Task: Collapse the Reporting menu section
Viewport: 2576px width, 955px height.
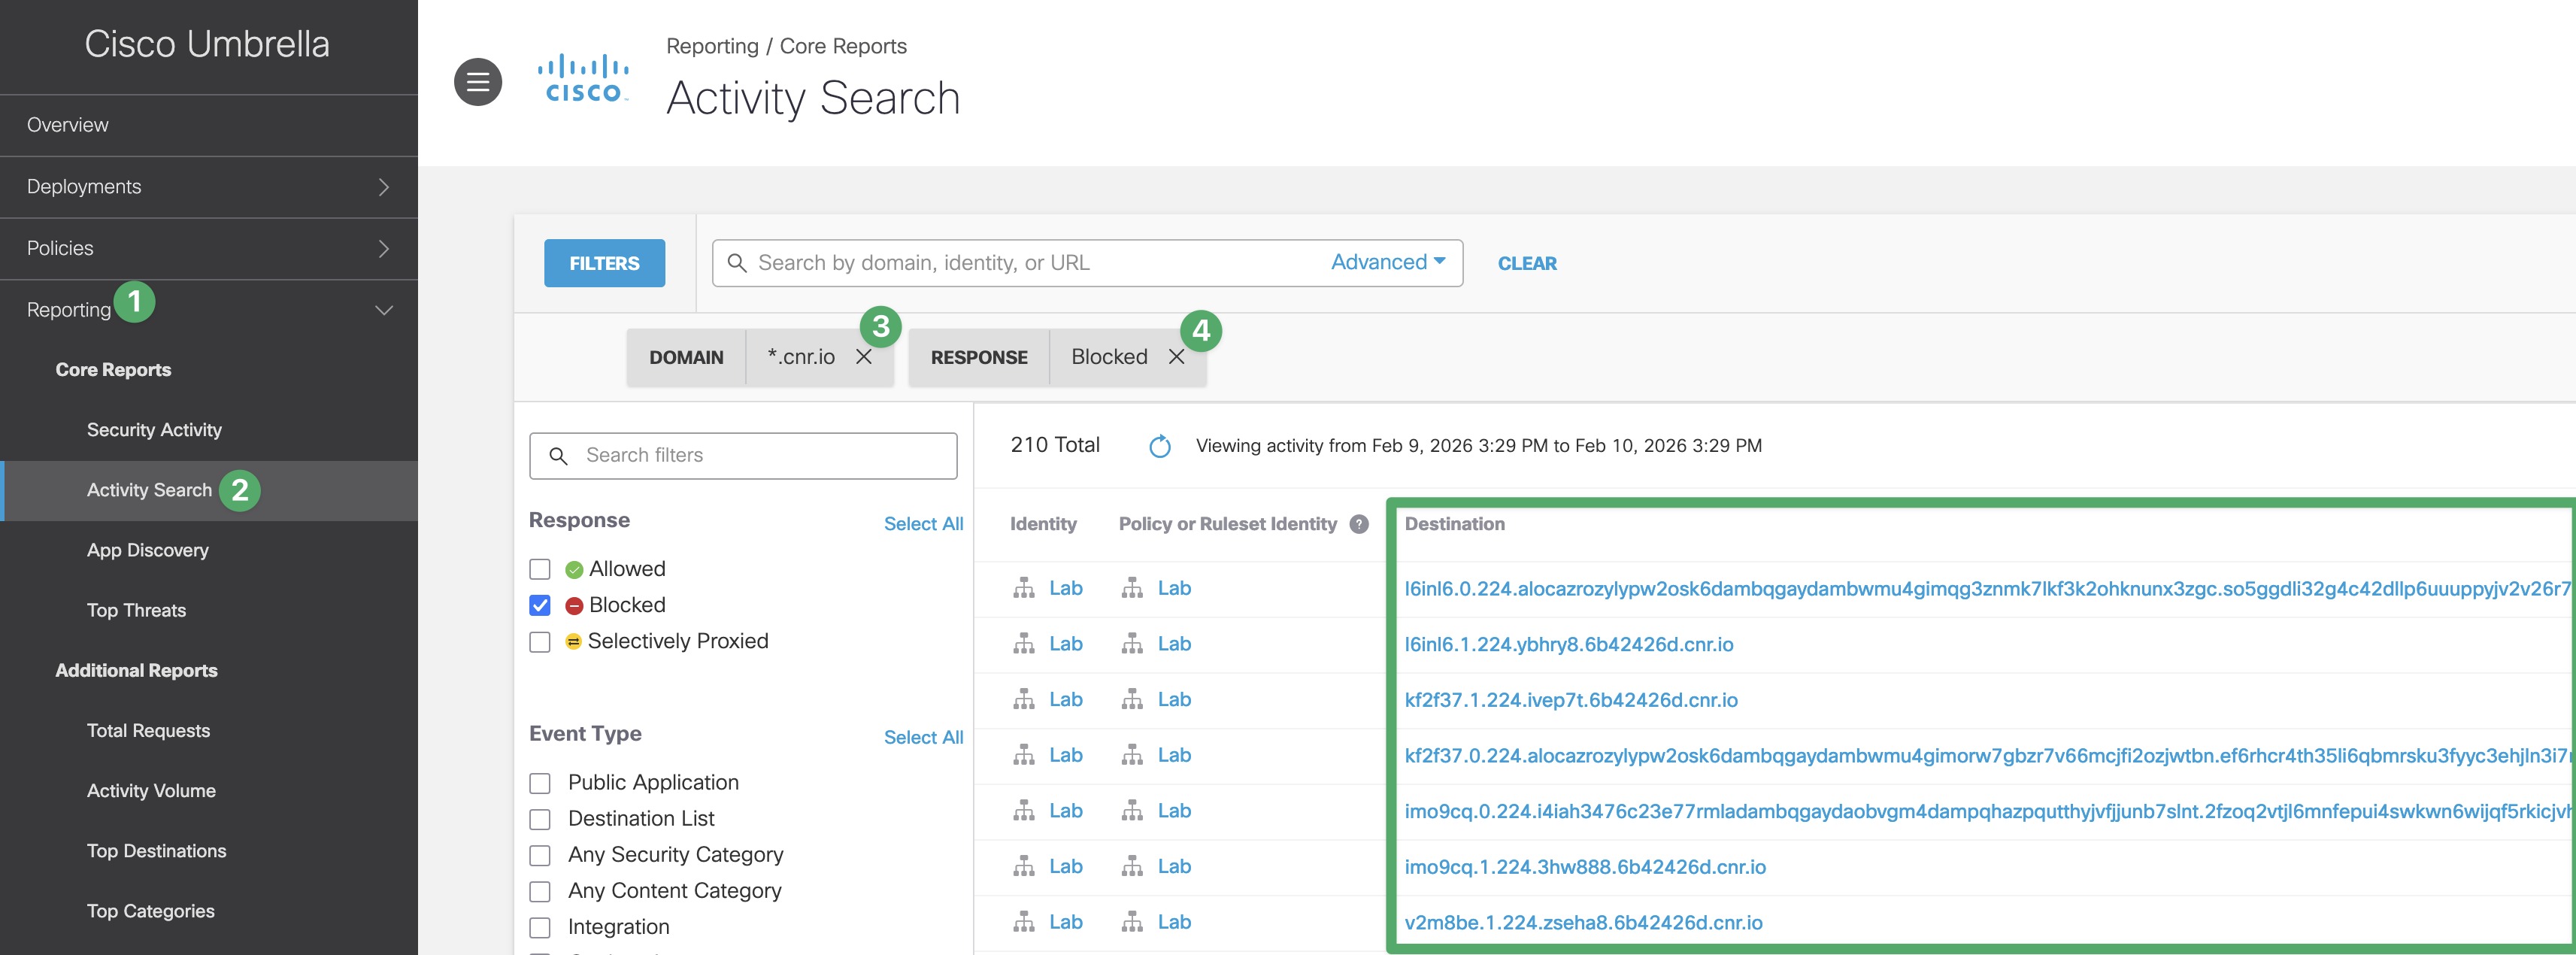Action: click(383, 310)
